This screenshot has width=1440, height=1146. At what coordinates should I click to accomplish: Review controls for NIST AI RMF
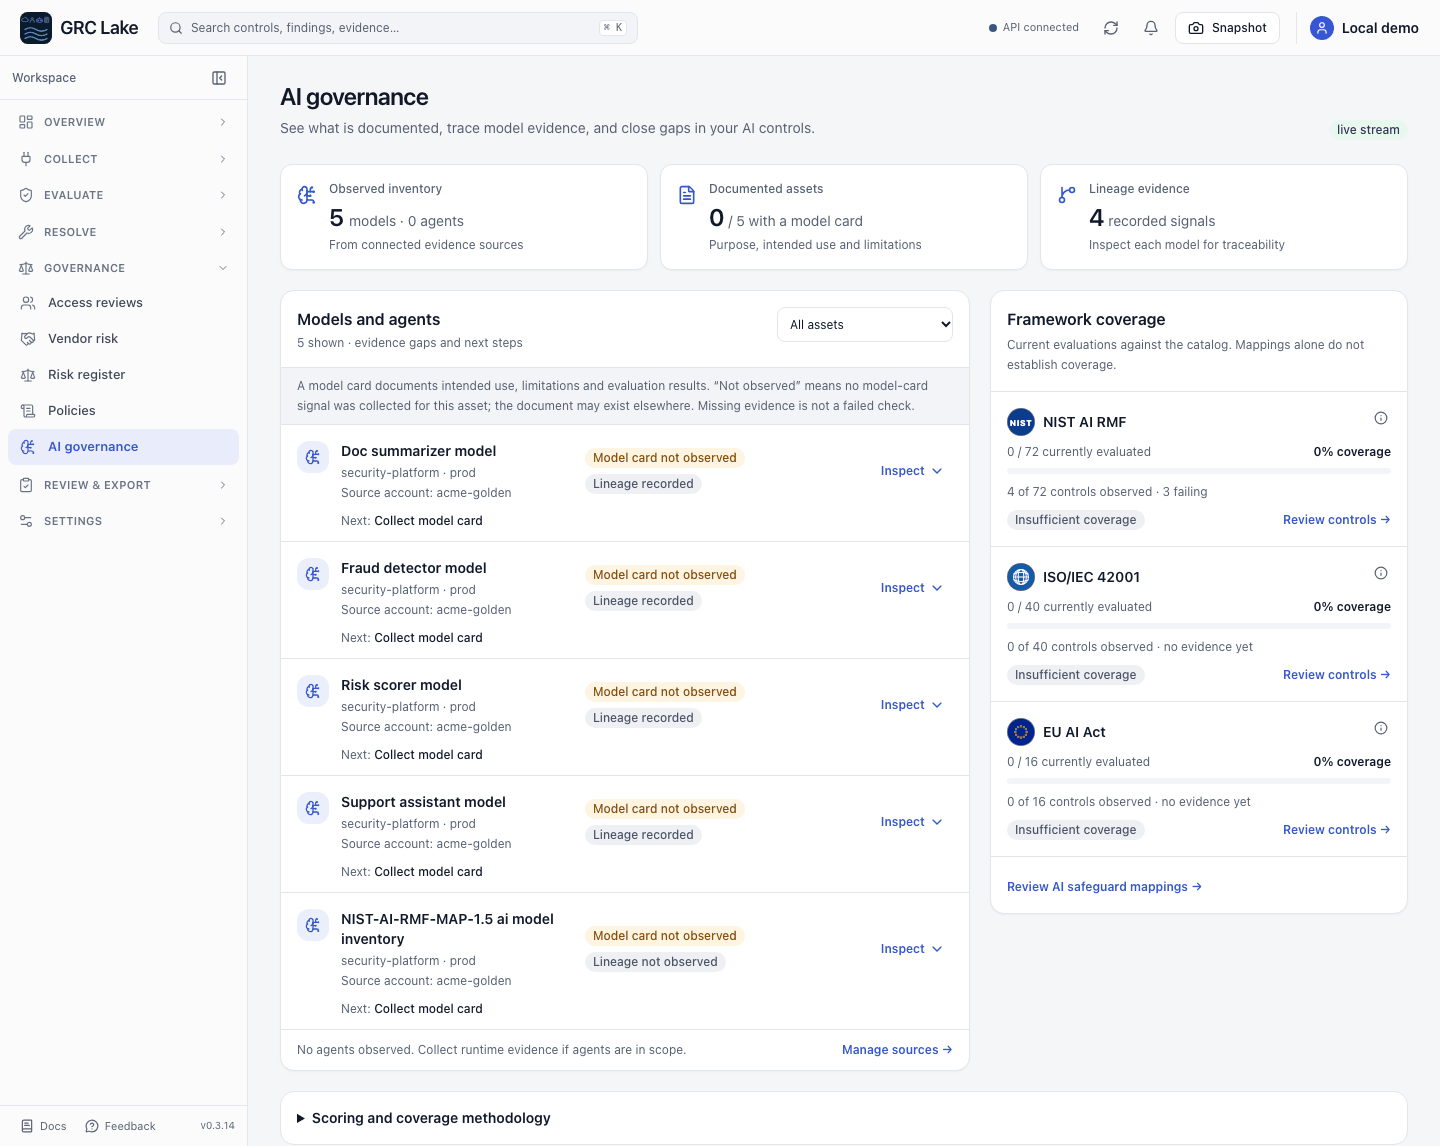(x=1336, y=520)
